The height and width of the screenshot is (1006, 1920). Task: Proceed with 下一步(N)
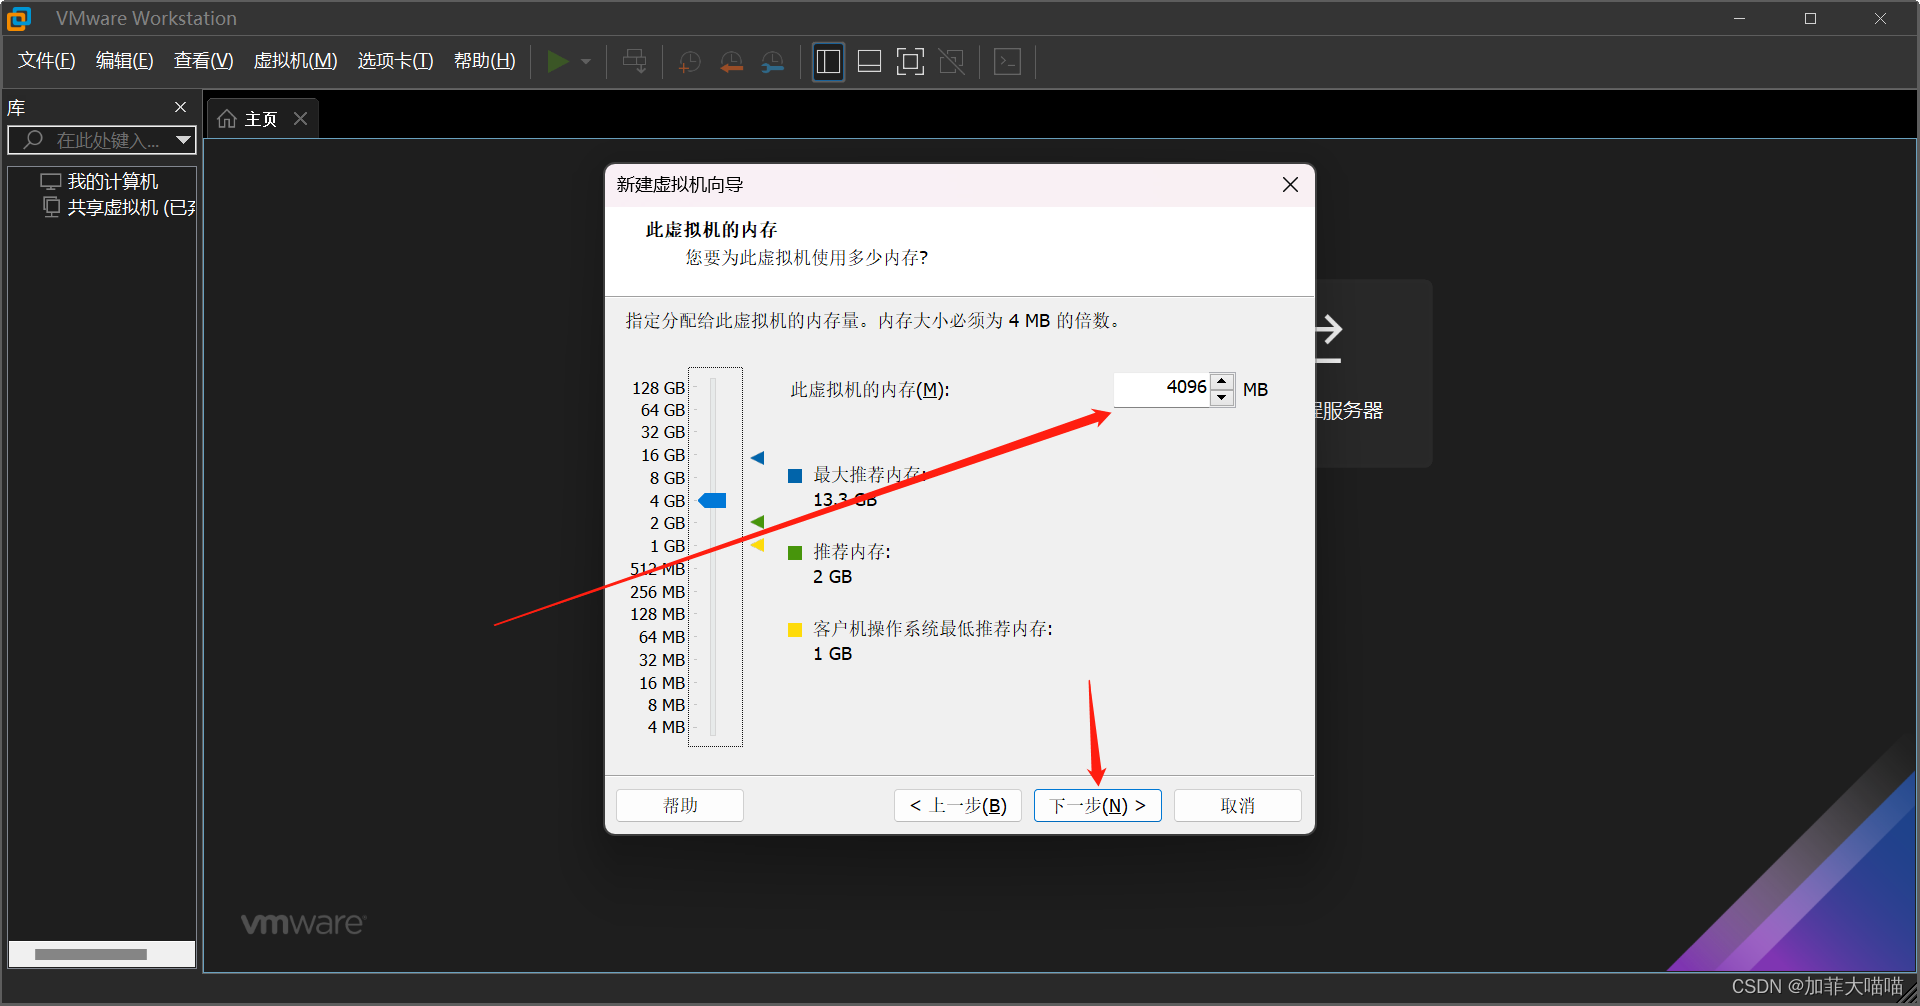coord(1098,805)
